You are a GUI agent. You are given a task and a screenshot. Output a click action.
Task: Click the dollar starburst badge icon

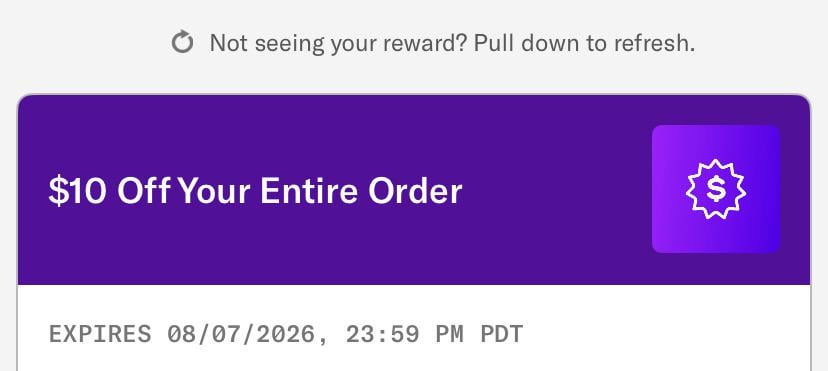[x=716, y=189]
